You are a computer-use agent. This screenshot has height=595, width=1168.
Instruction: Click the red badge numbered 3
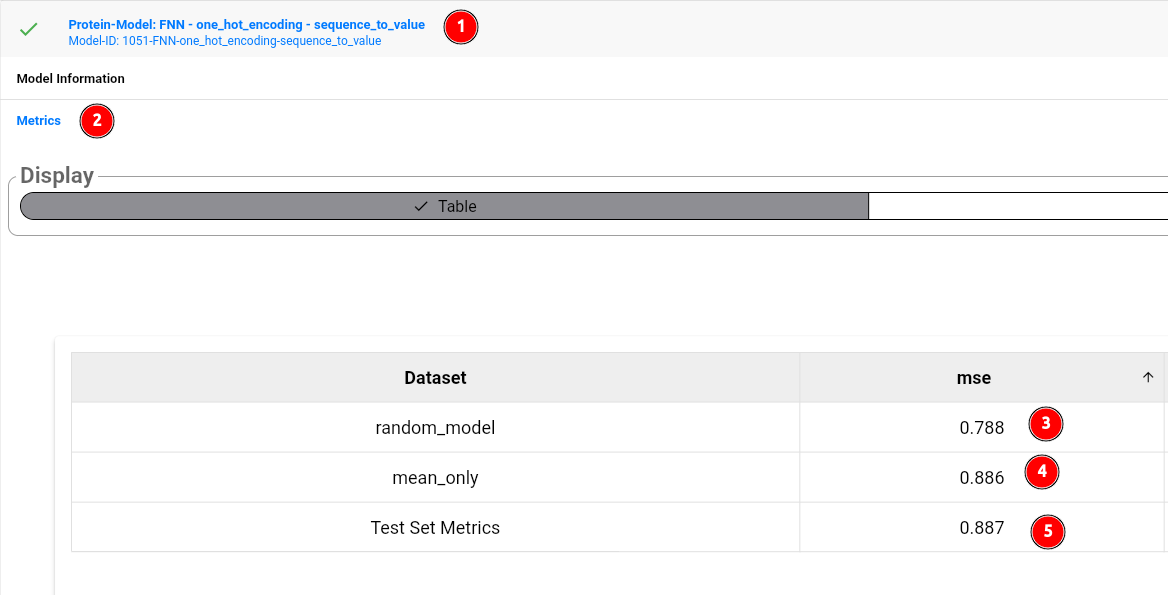(1046, 423)
